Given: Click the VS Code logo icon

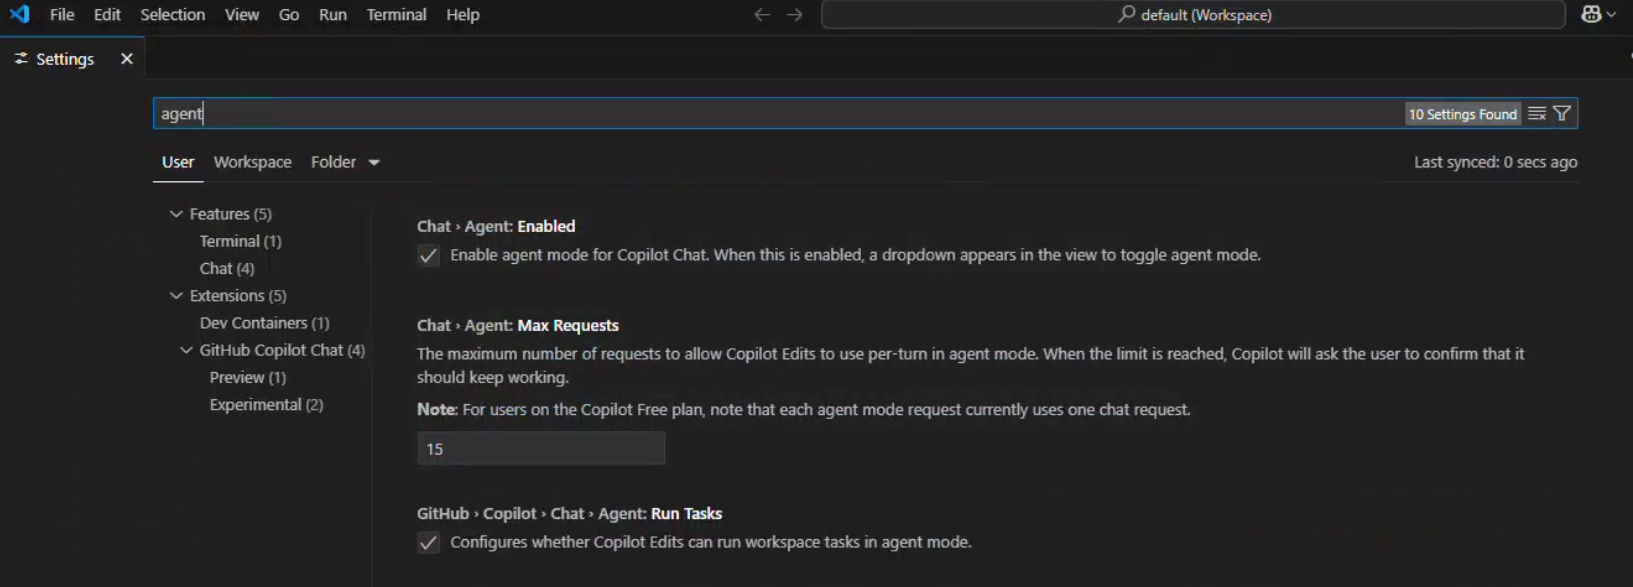Looking at the screenshot, I should 19,14.
